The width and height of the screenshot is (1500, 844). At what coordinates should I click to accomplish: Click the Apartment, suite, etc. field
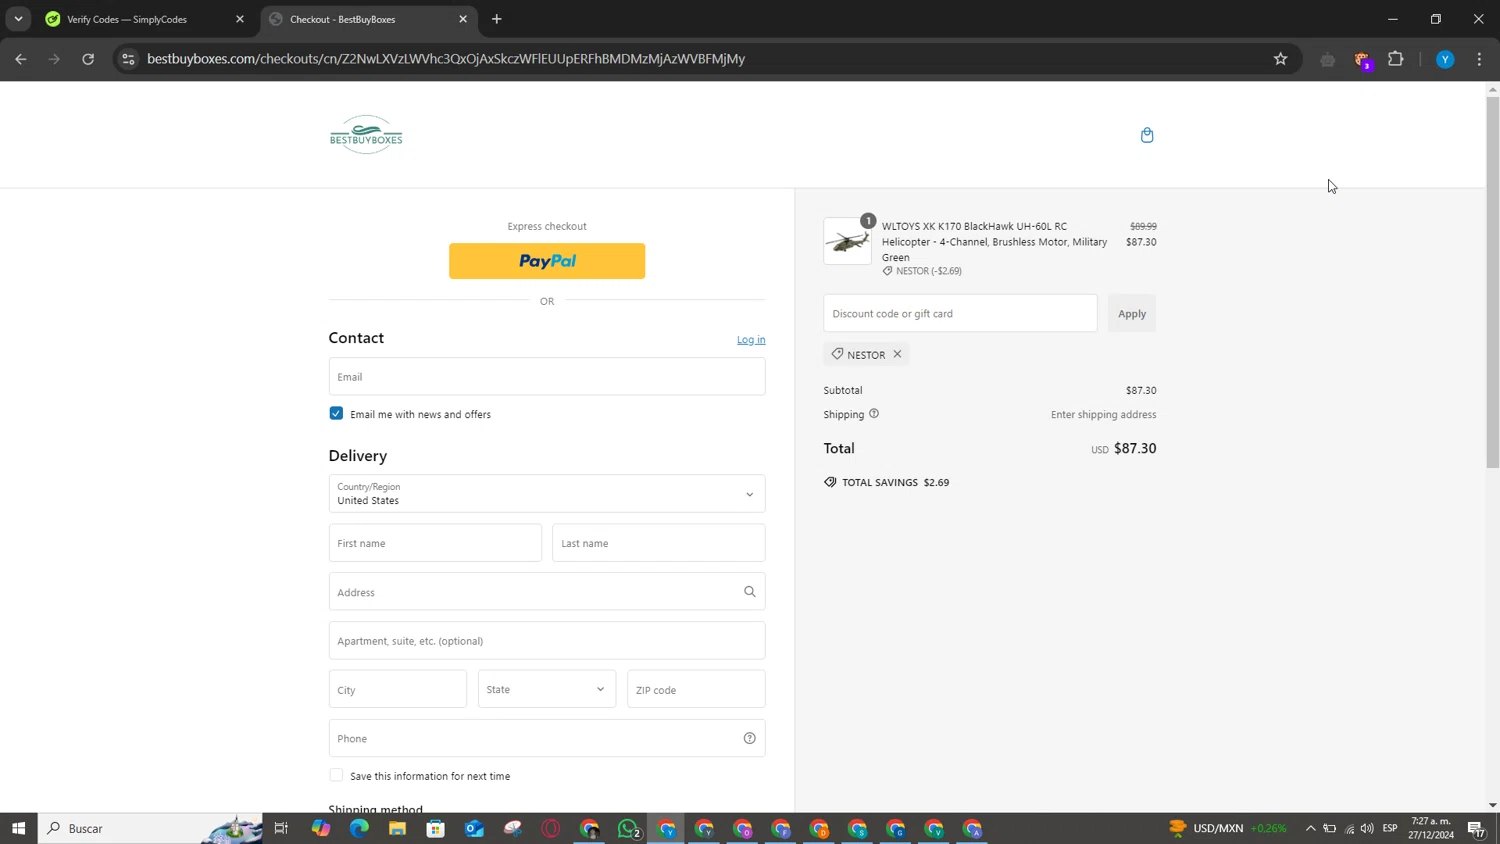[x=547, y=641]
